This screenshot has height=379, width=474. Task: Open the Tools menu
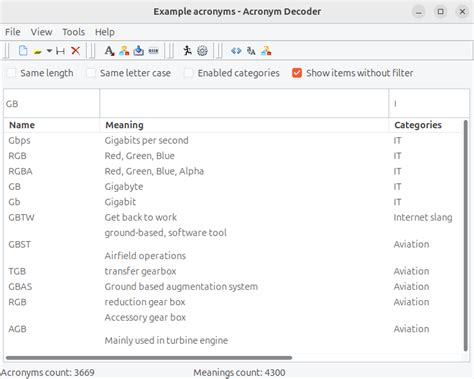(x=73, y=32)
